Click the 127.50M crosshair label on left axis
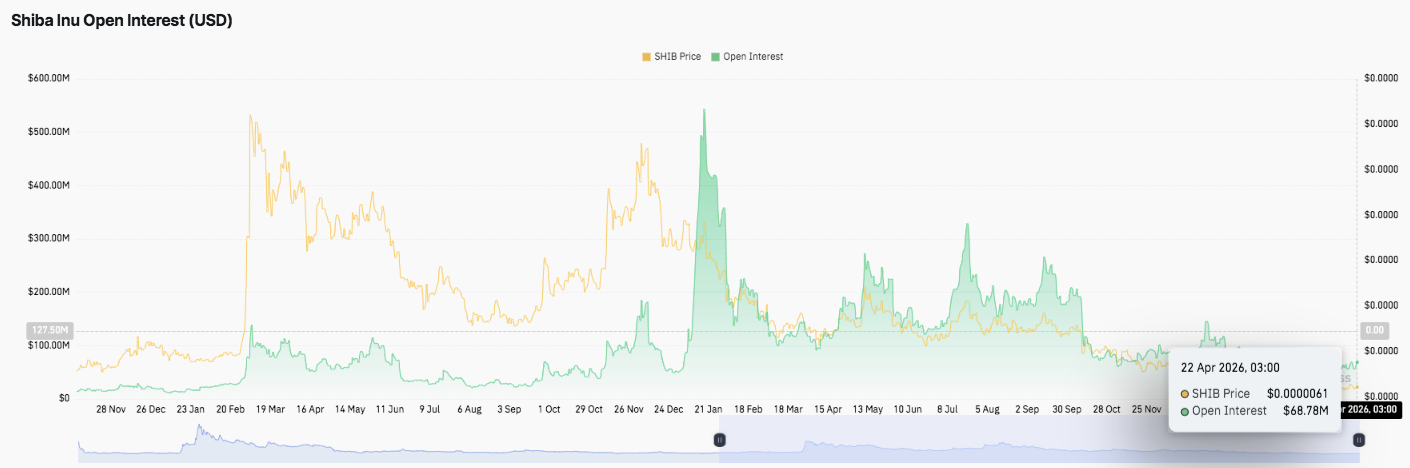The image size is (1410, 468). [x=50, y=330]
